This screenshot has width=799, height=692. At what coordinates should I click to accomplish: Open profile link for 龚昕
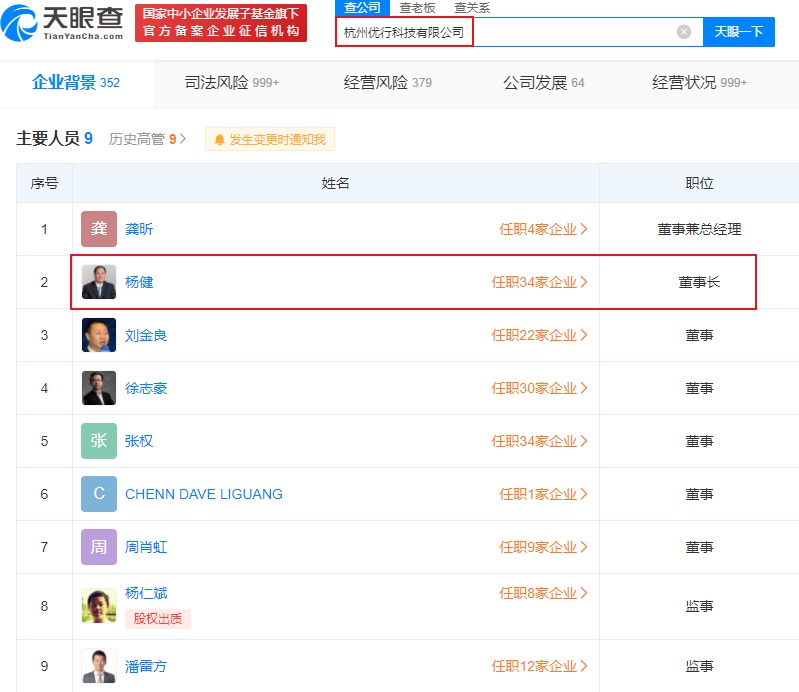coord(139,229)
